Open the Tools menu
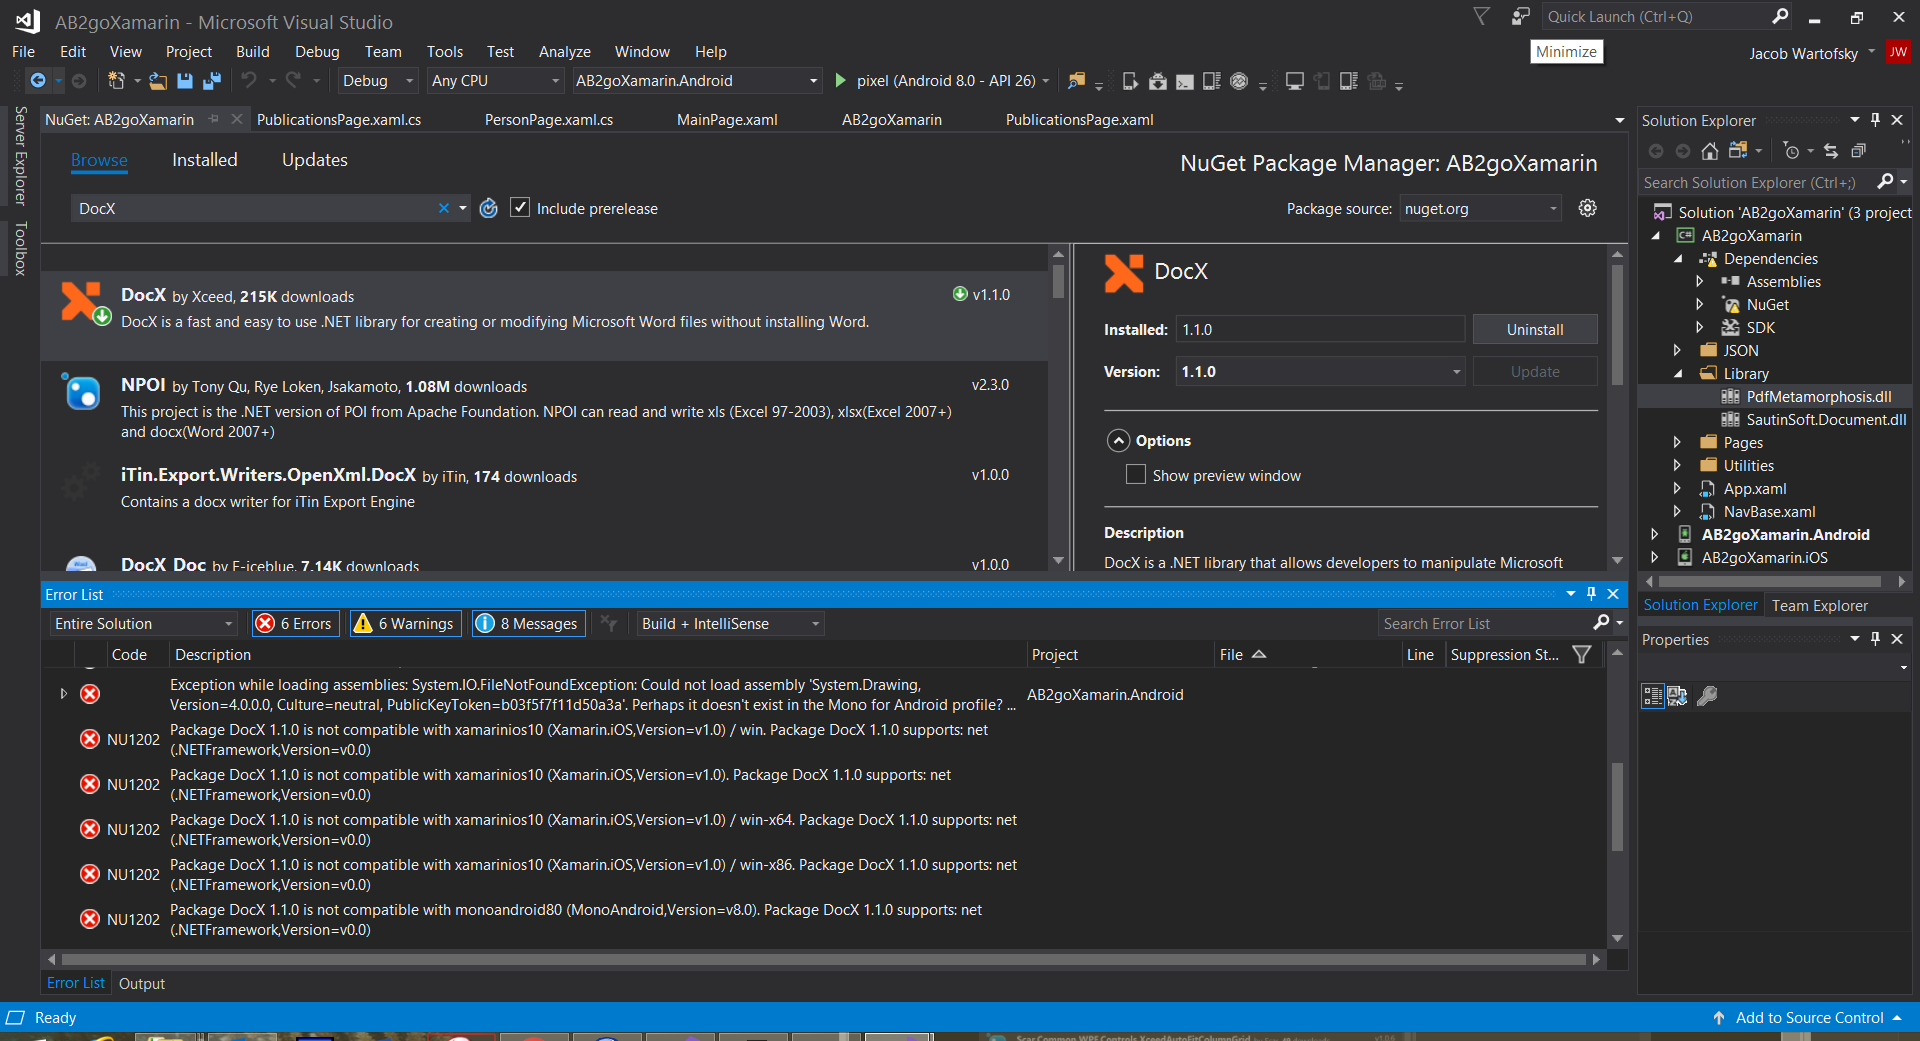This screenshot has height=1041, width=1920. tap(444, 51)
